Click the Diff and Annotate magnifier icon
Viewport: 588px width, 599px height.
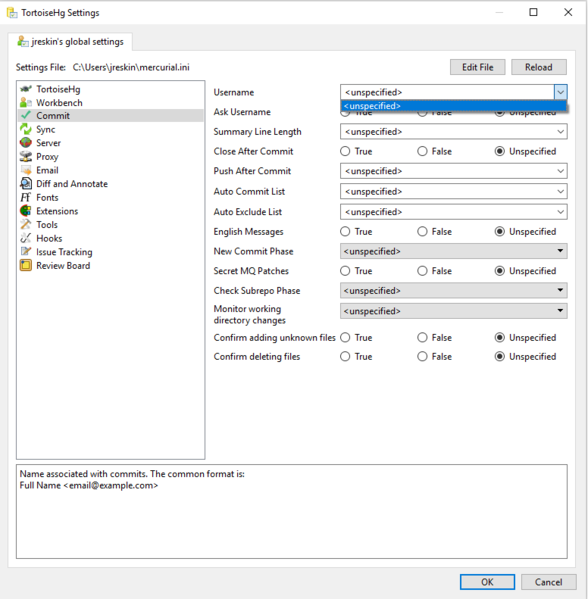coord(26,183)
